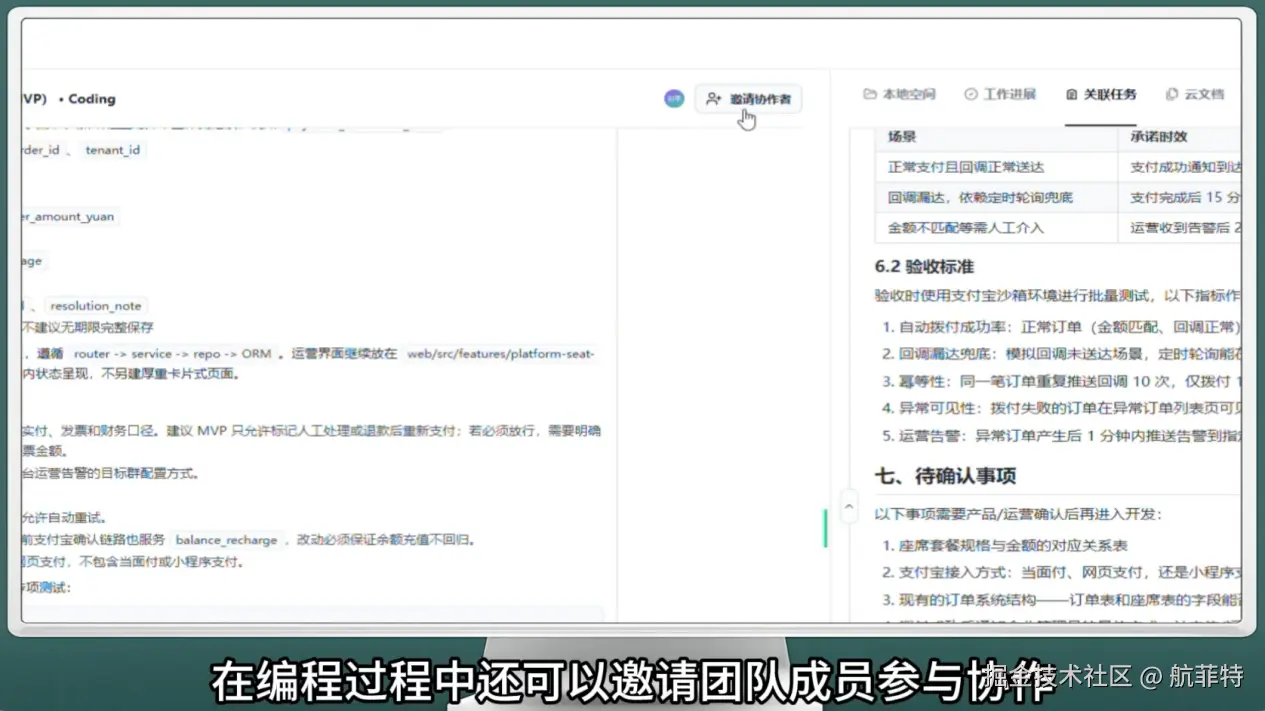Click the 七、待确认事项 heading

pyautogui.click(x=945, y=476)
